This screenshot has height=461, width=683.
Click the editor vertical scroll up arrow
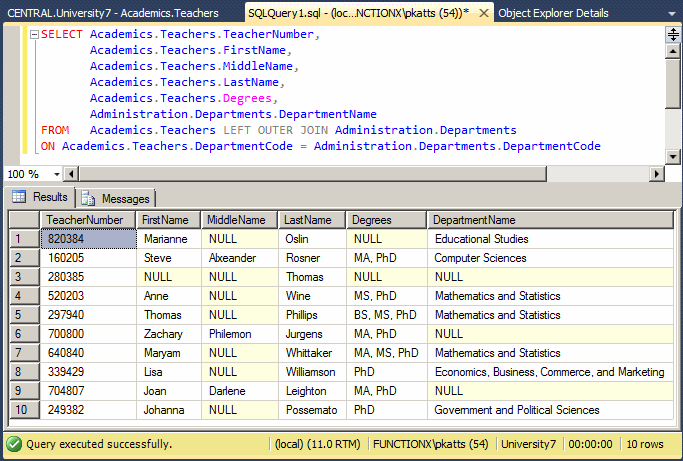click(673, 51)
